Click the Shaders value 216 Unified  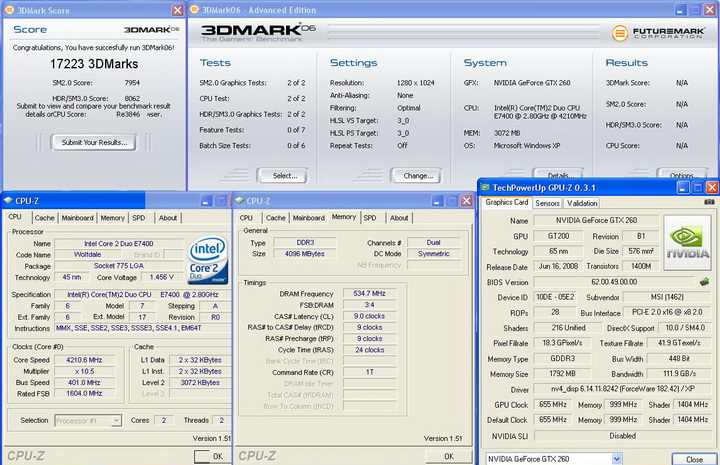[x=568, y=328]
